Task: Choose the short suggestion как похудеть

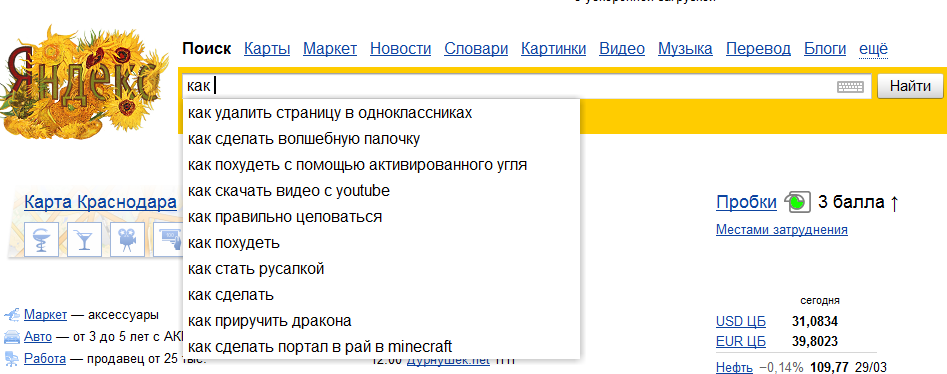Action: [382, 243]
